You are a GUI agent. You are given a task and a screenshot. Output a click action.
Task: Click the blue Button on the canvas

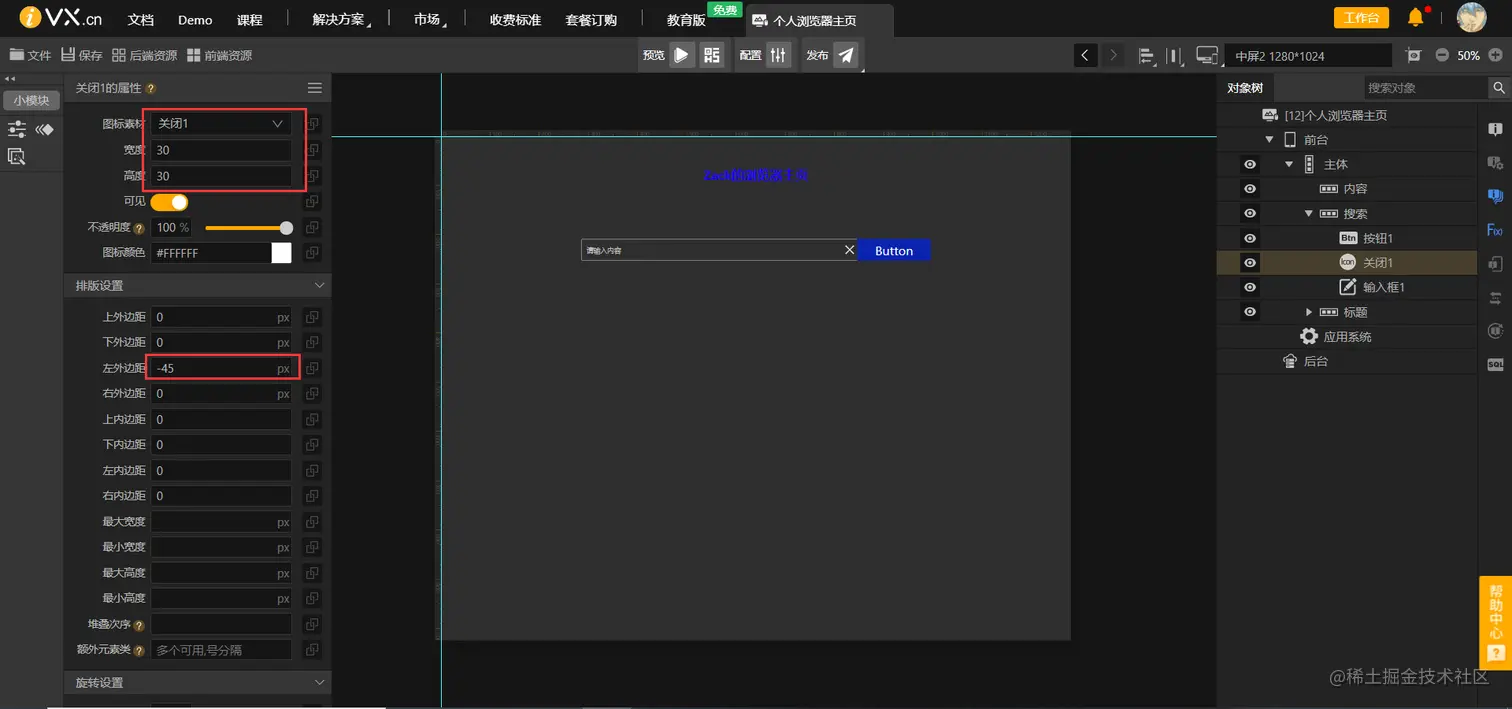[x=894, y=251]
